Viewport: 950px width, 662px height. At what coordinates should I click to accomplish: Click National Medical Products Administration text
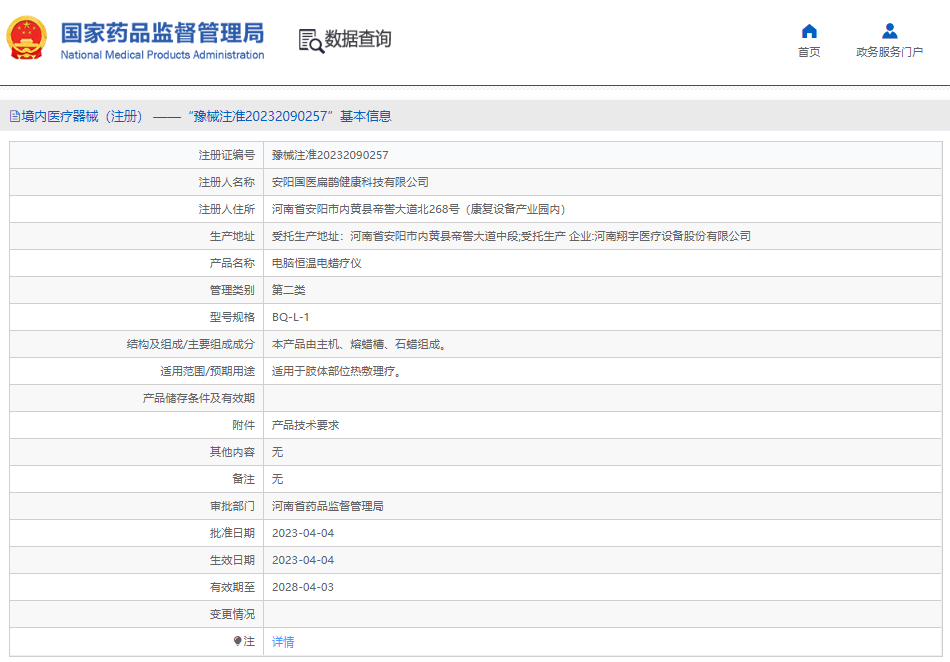click(x=162, y=55)
